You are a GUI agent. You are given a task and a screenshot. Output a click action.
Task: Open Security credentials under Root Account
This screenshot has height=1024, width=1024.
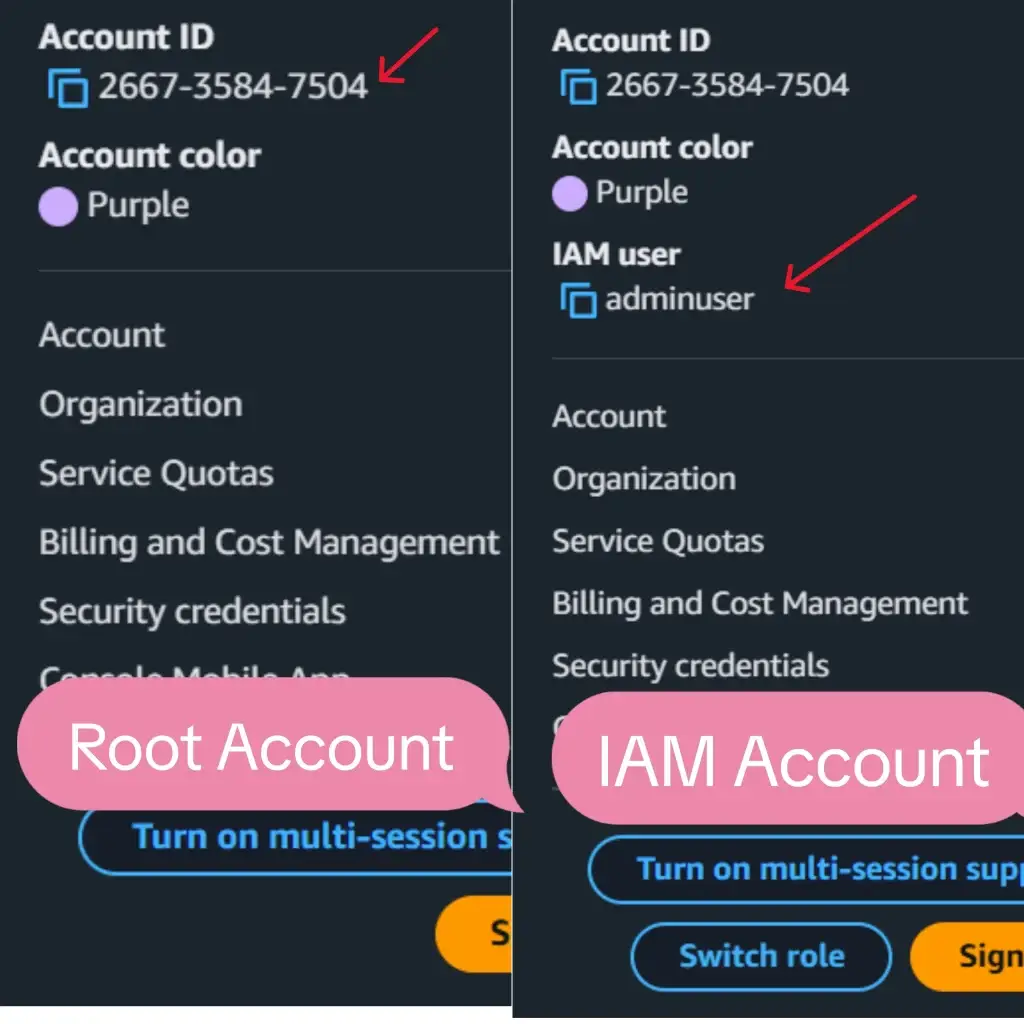(x=192, y=610)
